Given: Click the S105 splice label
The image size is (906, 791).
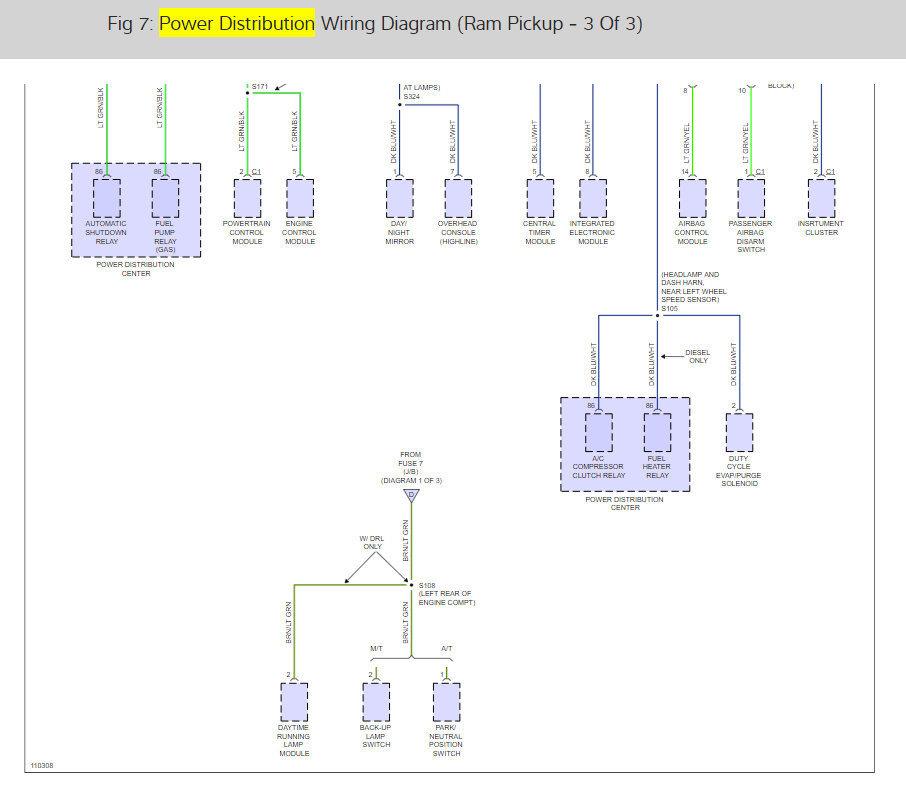Looking at the screenshot, I should 670,309.
